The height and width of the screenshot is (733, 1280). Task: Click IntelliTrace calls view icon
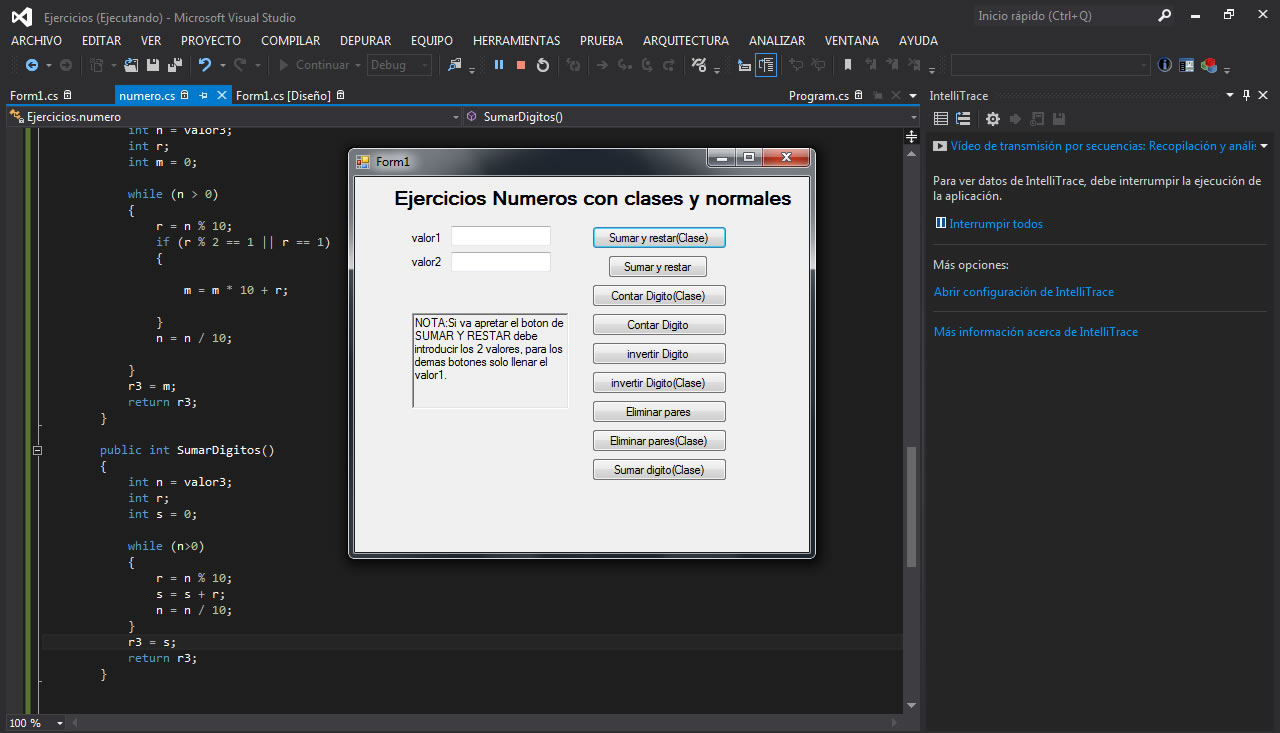click(x=963, y=119)
